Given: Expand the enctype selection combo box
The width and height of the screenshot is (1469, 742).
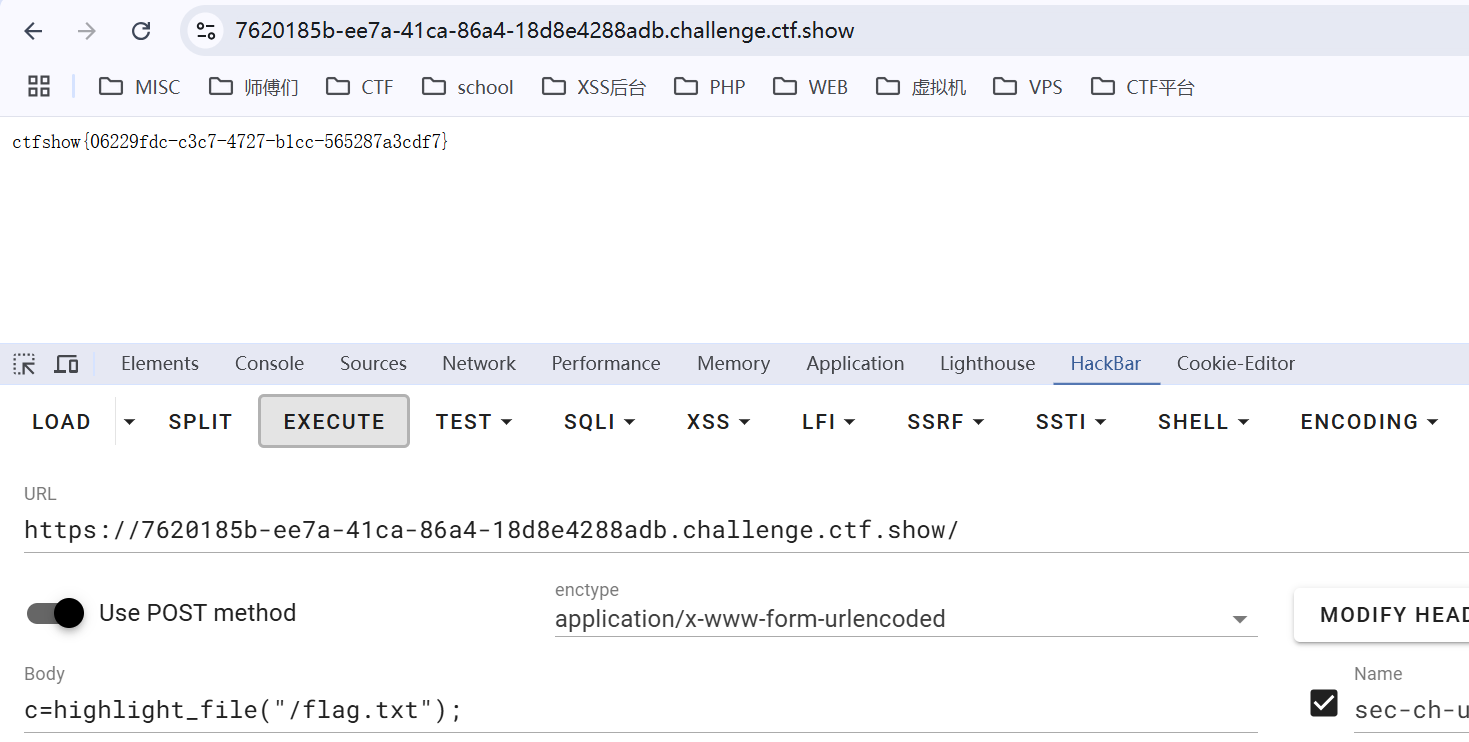Looking at the screenshot, I should coord(905,619).
